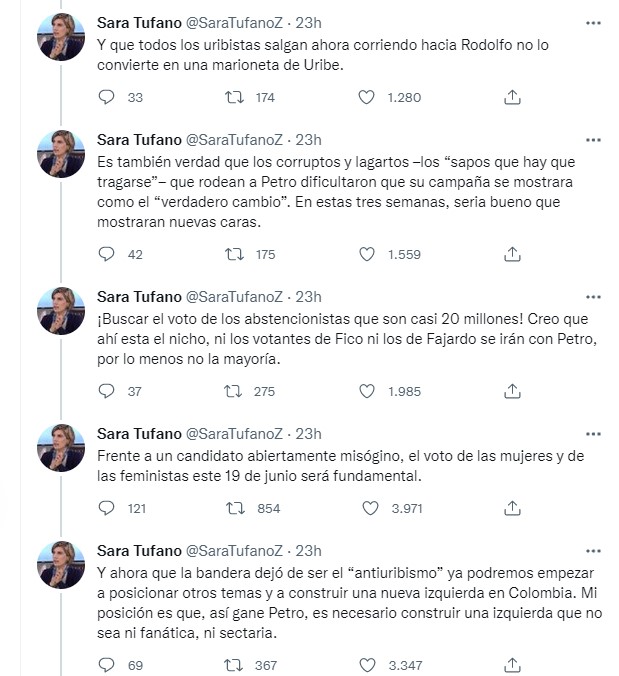Share the tweet about Uribe's marioneta

(513, 97)
